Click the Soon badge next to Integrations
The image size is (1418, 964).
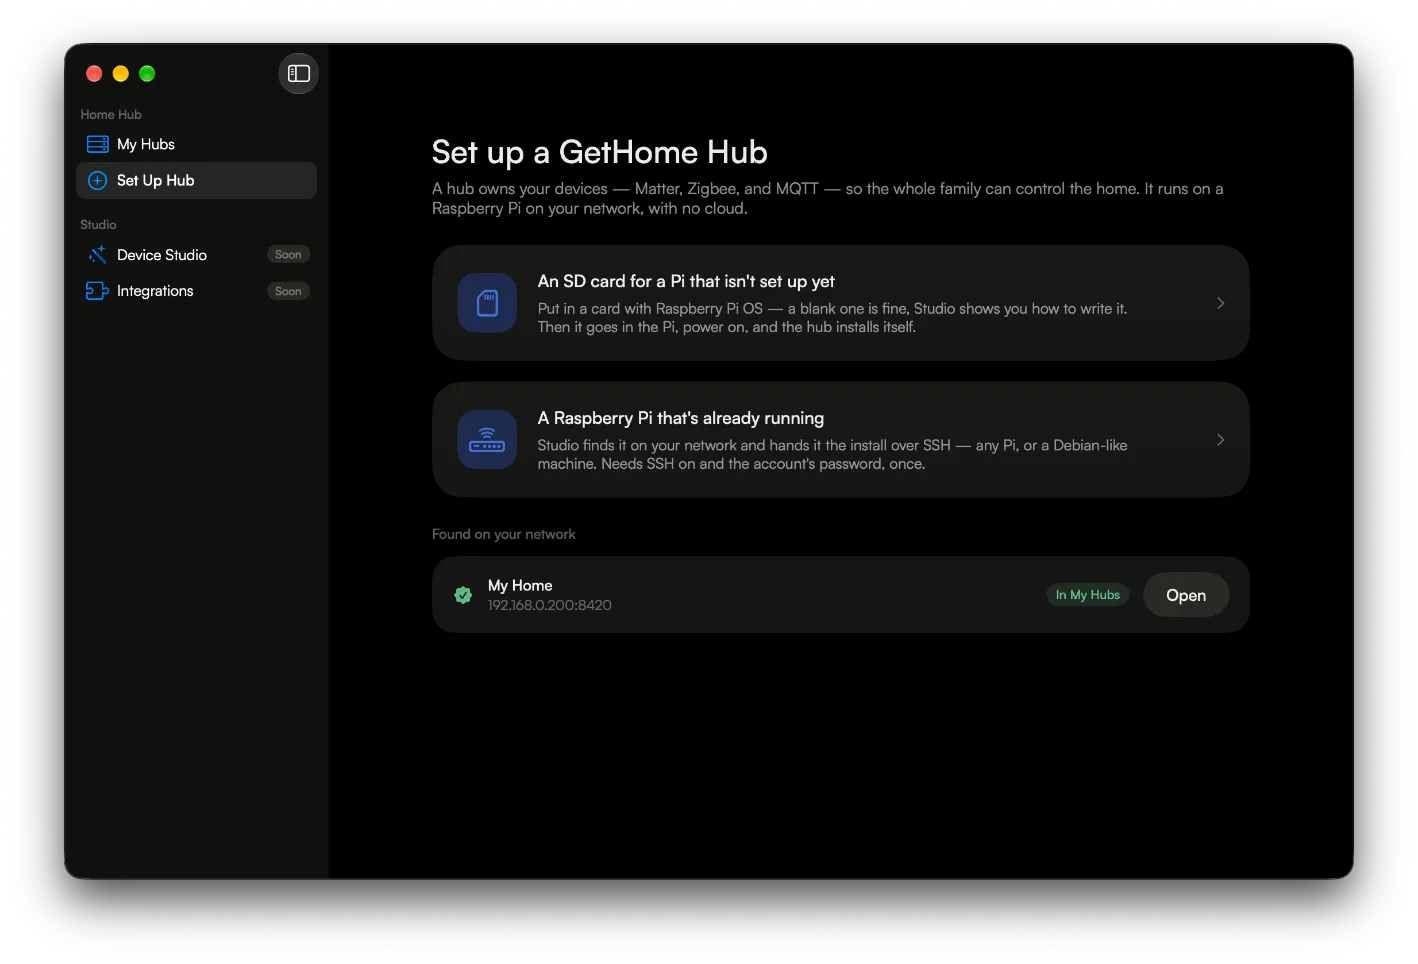(x=288, y=291)
